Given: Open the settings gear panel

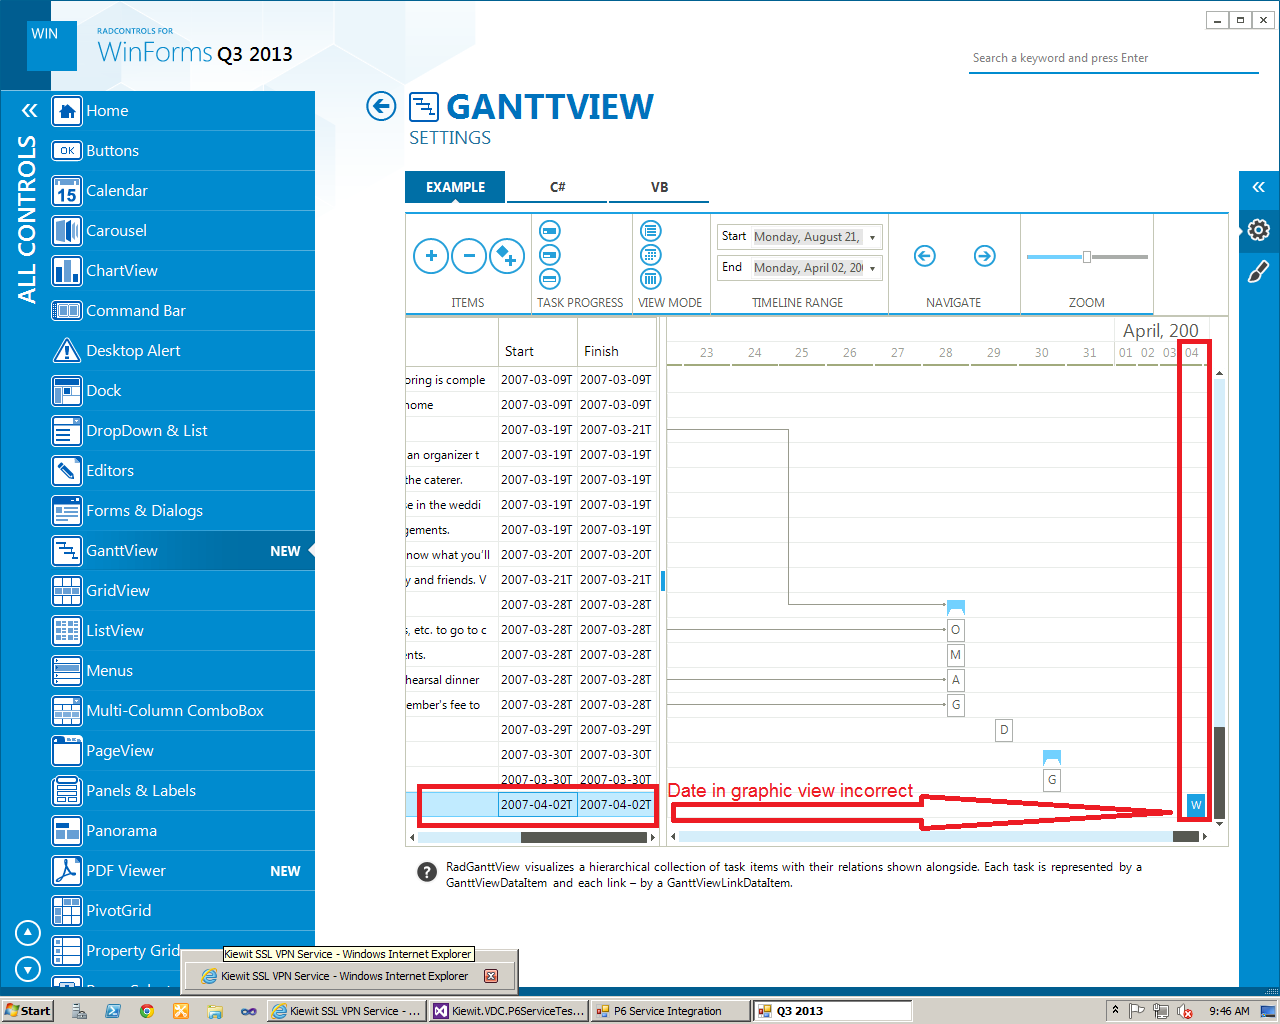Looking at the screenshot, I should [x=1259, y=230].
